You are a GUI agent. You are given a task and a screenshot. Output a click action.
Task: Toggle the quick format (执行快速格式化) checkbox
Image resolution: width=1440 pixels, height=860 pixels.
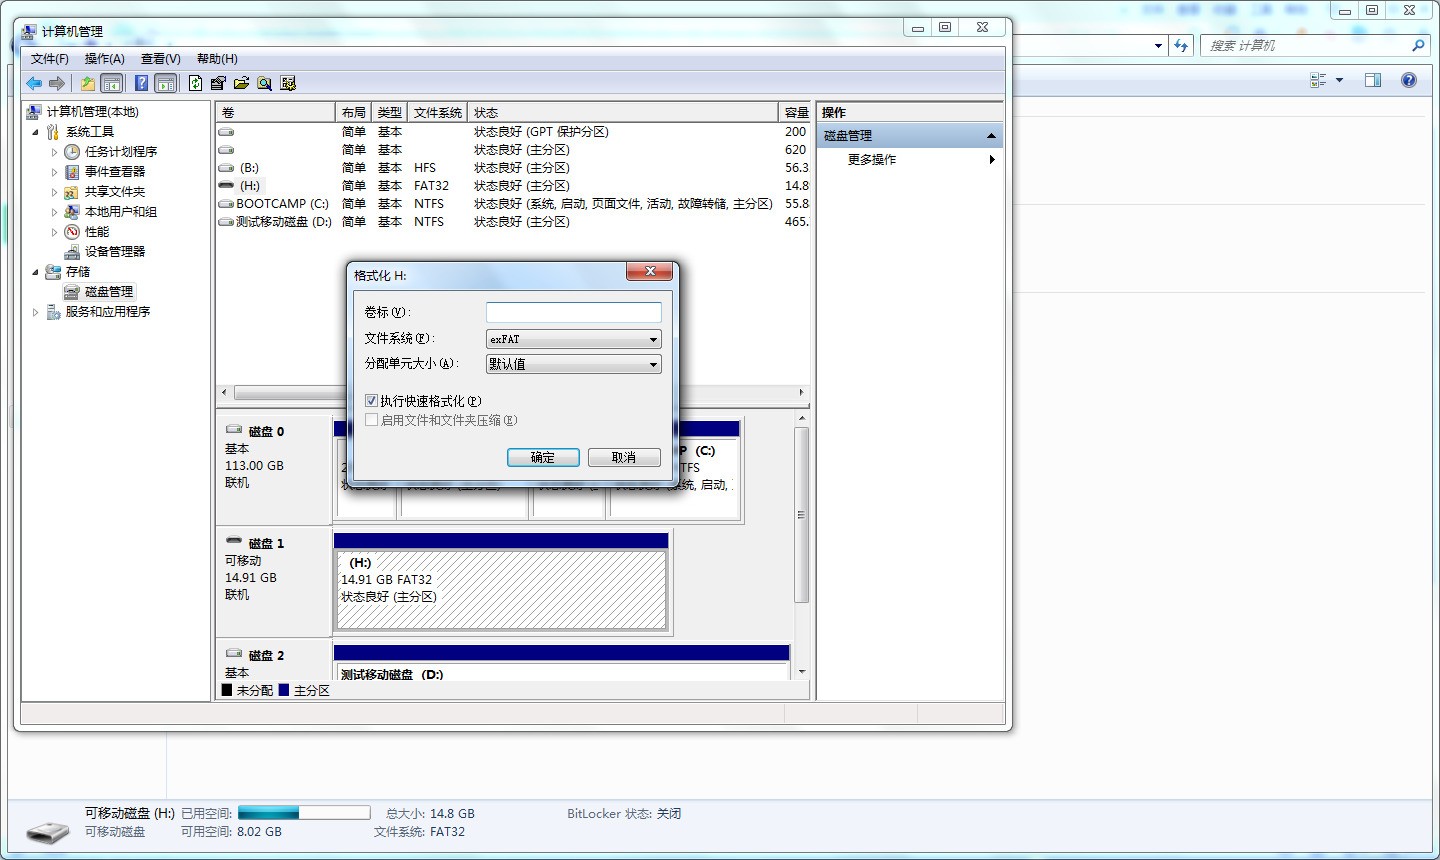click(372, 401)
